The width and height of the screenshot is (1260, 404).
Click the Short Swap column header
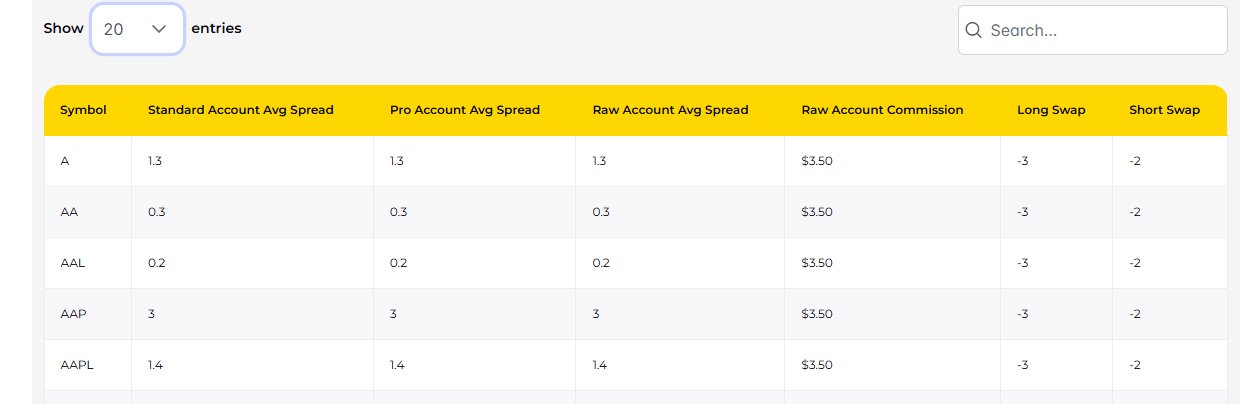tap(1164, 110)
